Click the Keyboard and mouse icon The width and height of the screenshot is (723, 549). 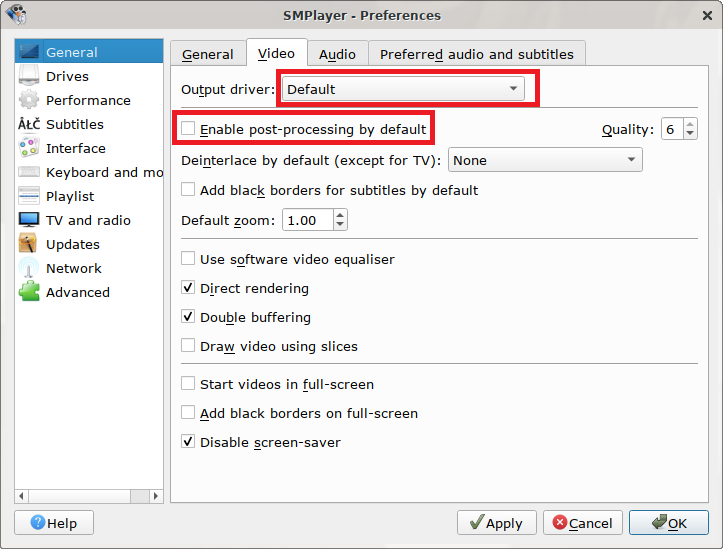29,172
